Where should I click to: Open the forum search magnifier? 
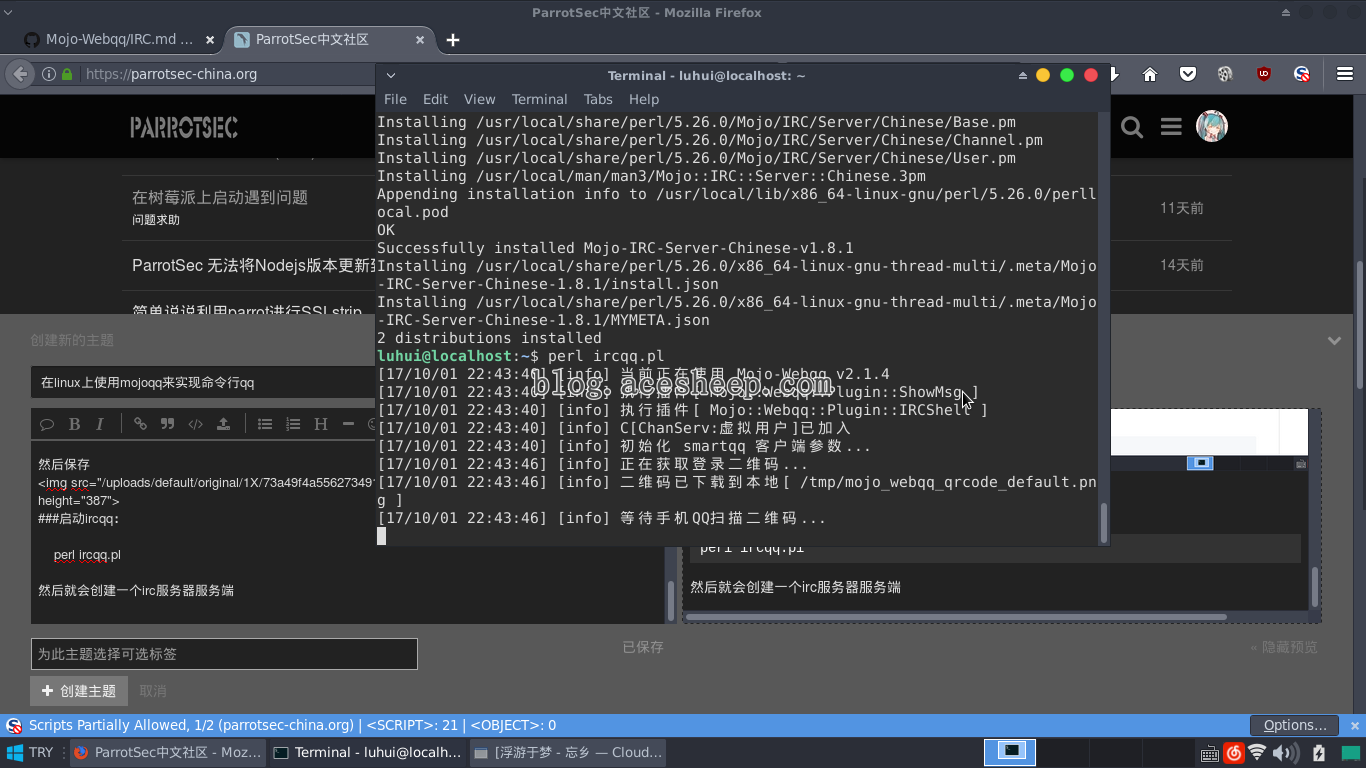[1132, 127]
